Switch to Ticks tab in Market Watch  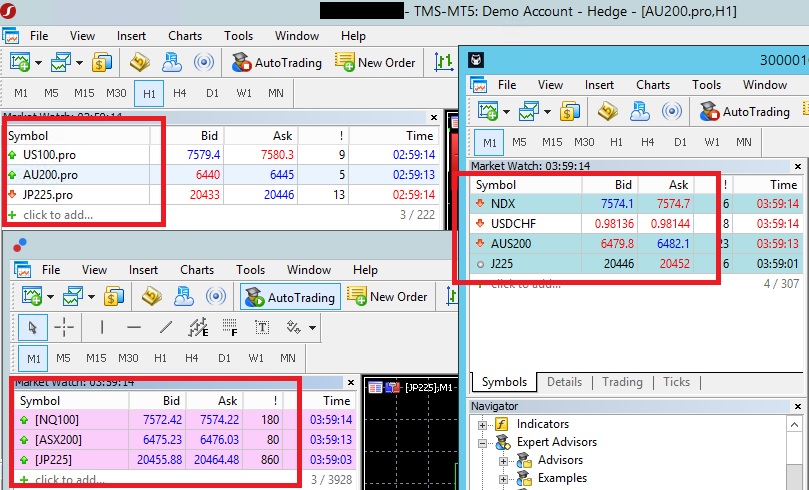(x=676, y=382)
